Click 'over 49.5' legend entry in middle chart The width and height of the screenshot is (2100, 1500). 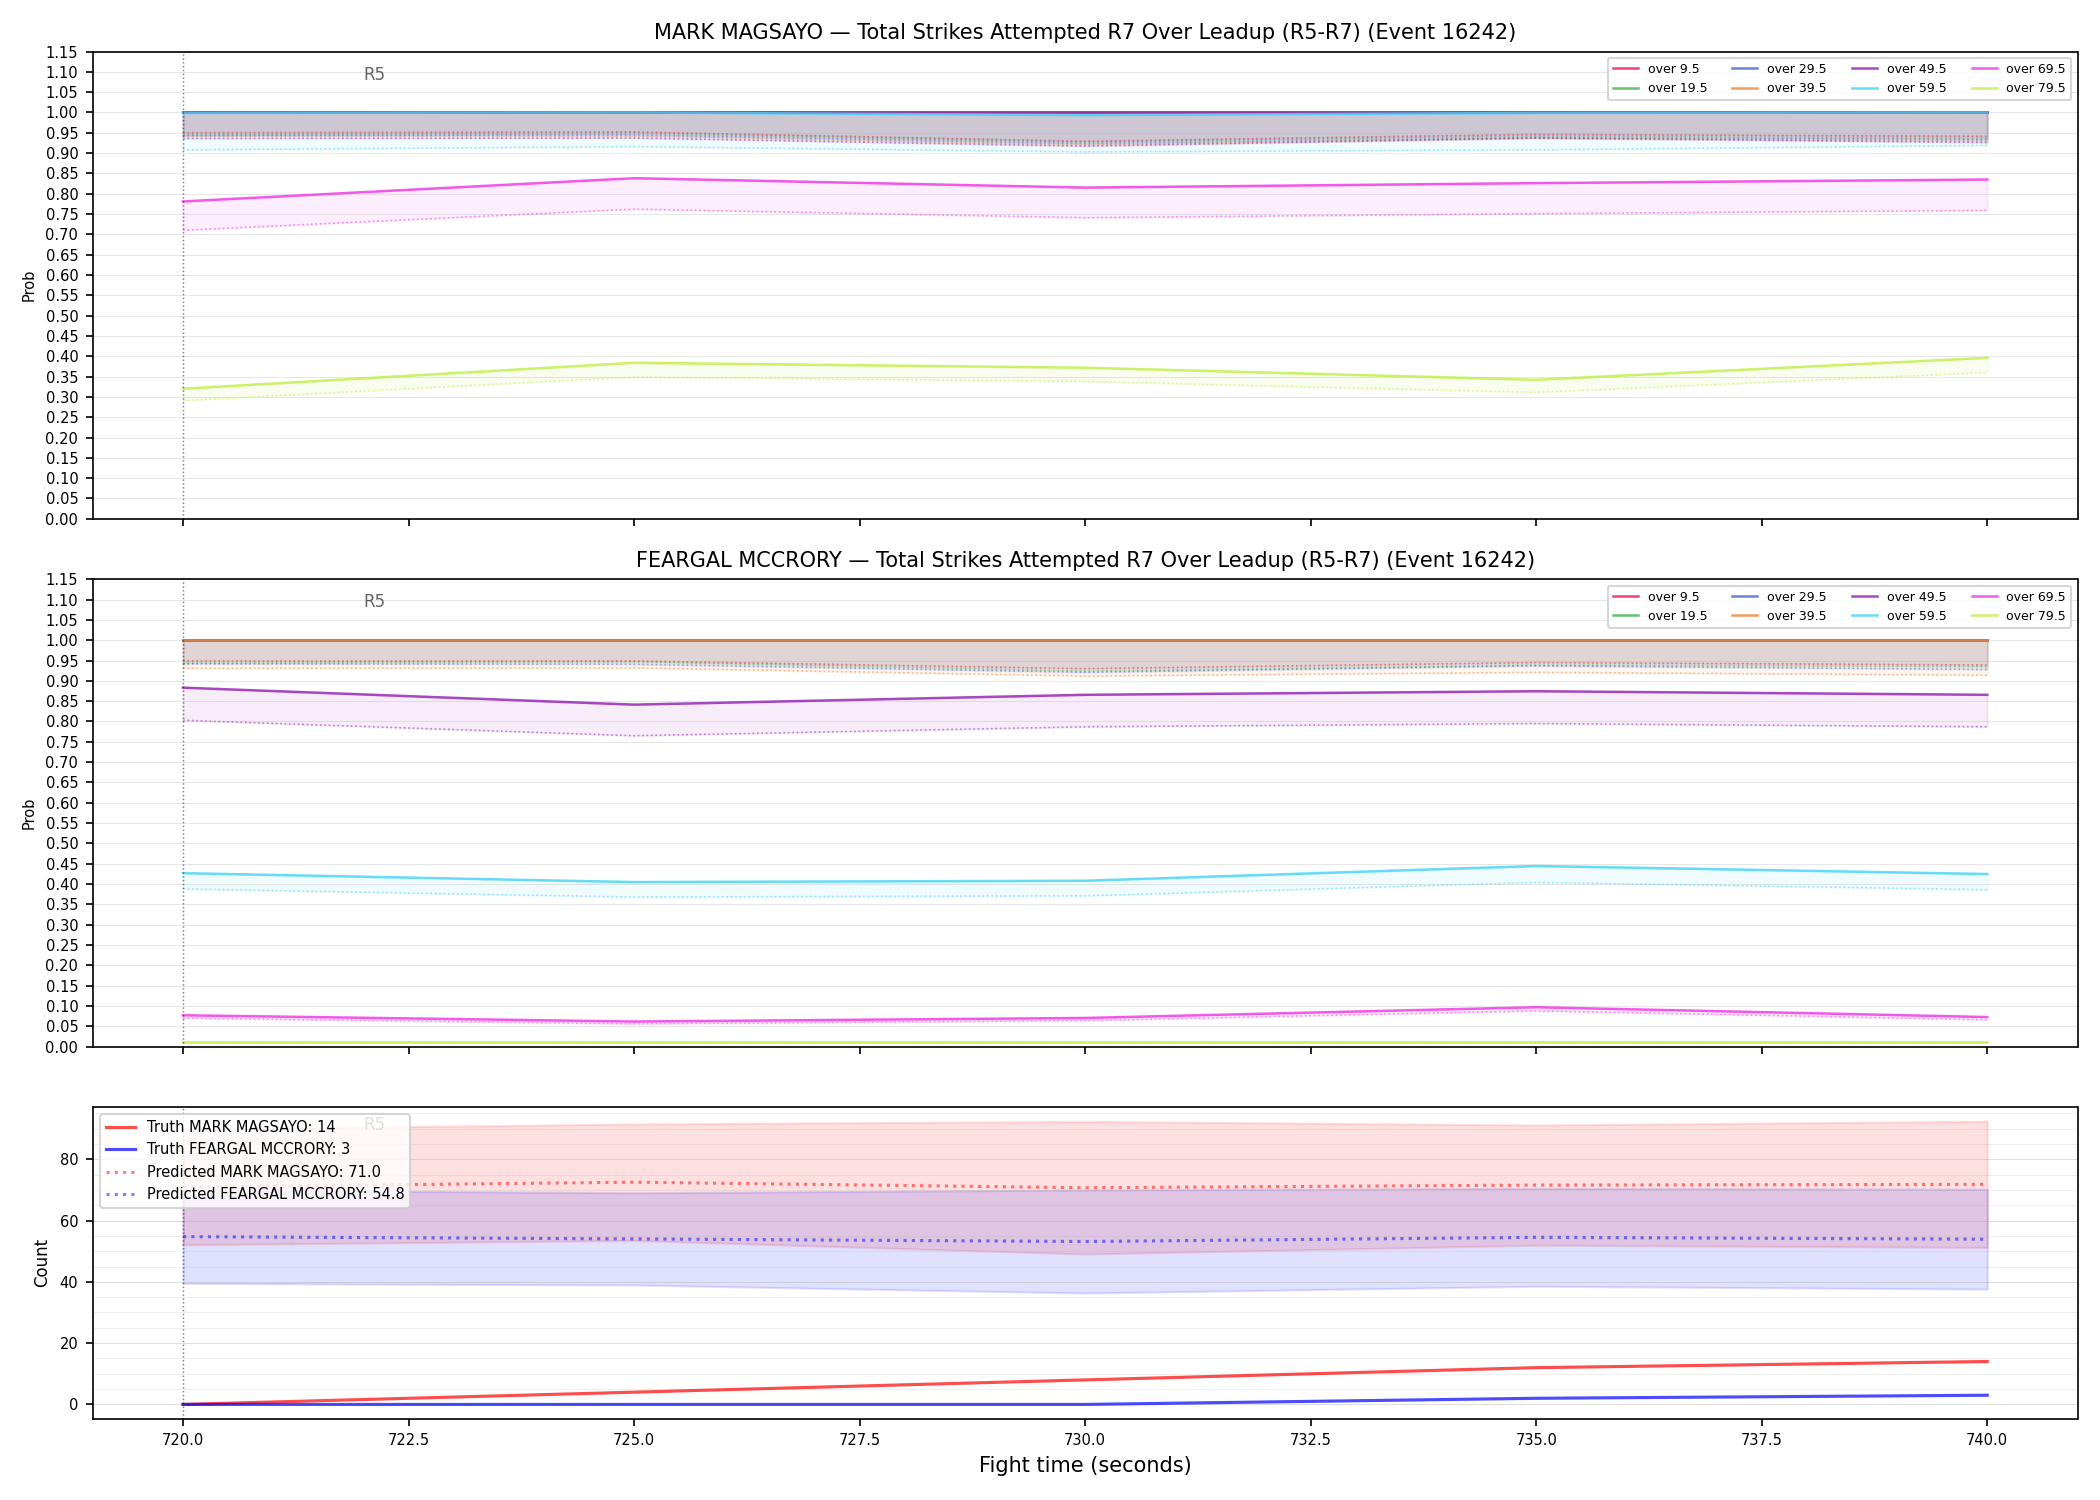pyautogui.click(x=1899, y=597)
